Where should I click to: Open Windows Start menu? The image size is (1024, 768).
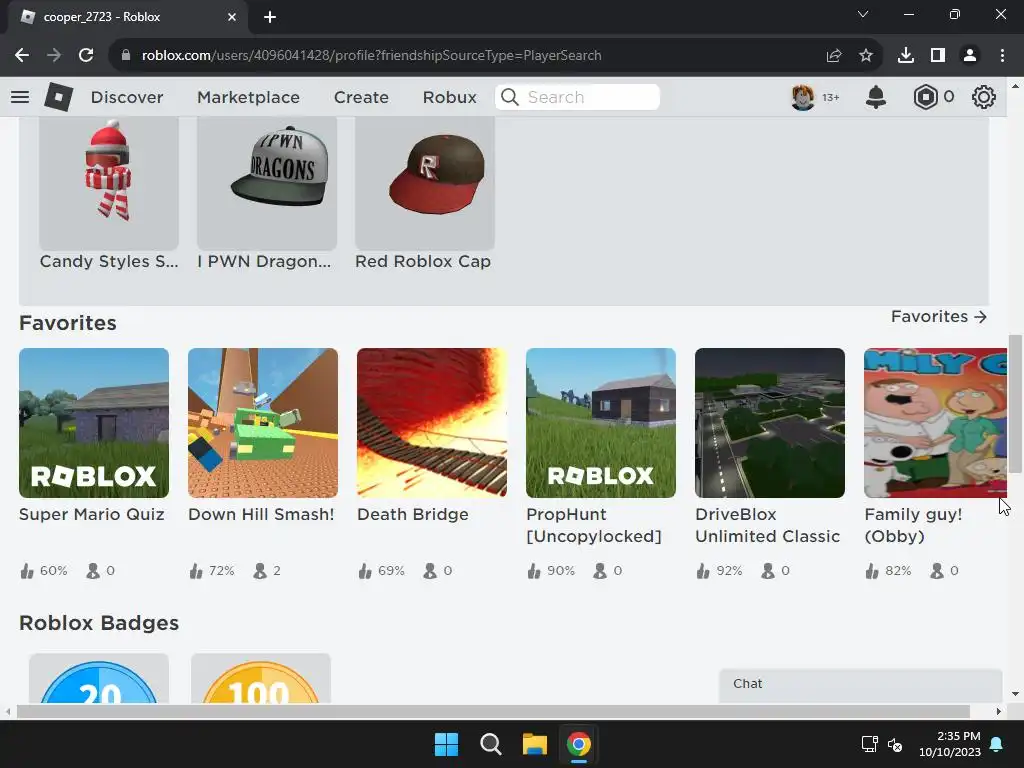[447, 744]
